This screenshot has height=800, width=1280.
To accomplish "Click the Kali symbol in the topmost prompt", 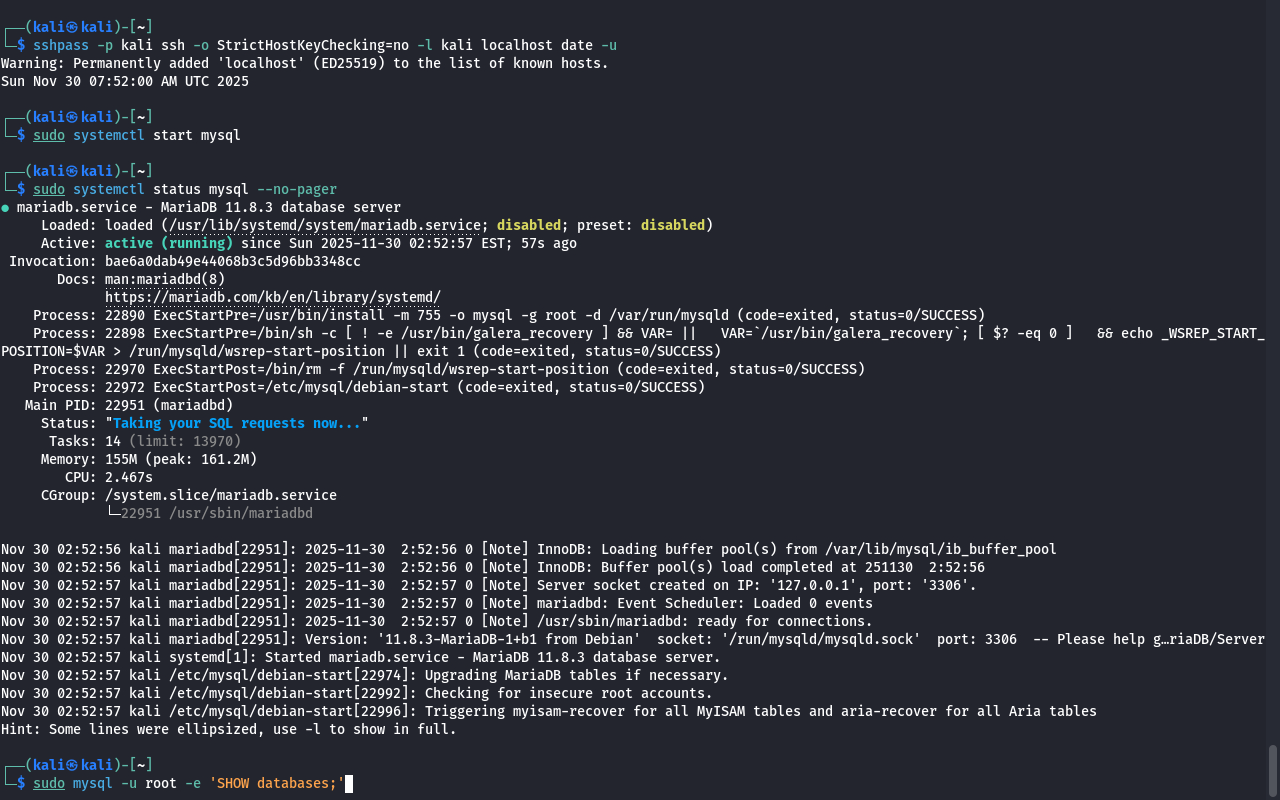I will pyautogui.click(x=72, y=27).
